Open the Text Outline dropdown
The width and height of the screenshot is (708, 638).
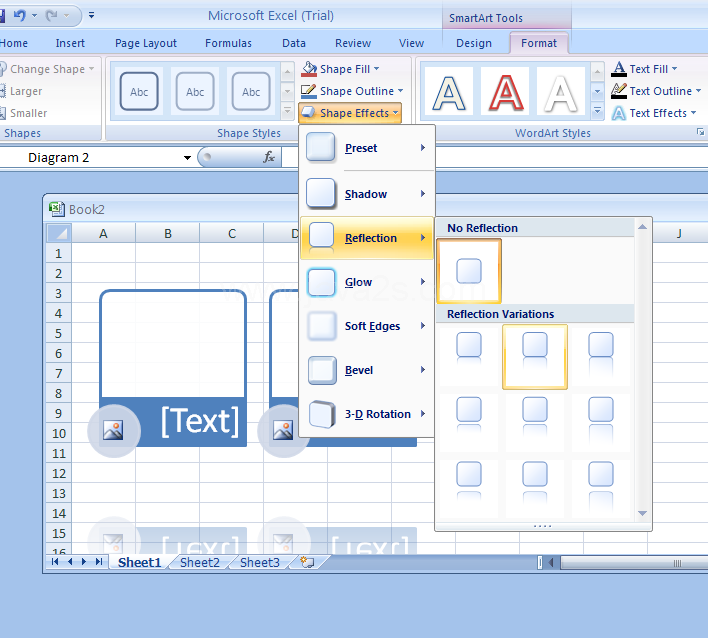click(x=656, y=91)
